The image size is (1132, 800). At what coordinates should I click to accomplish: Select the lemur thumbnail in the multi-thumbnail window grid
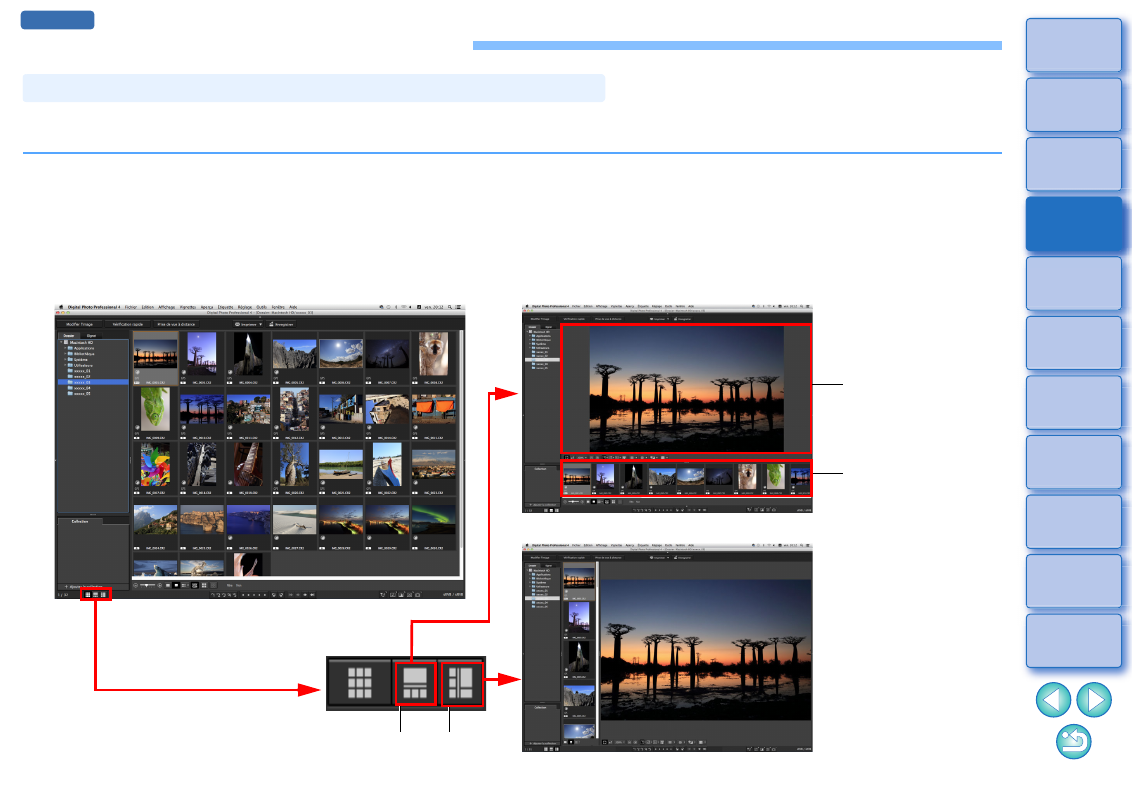click(x=434, y=354)
